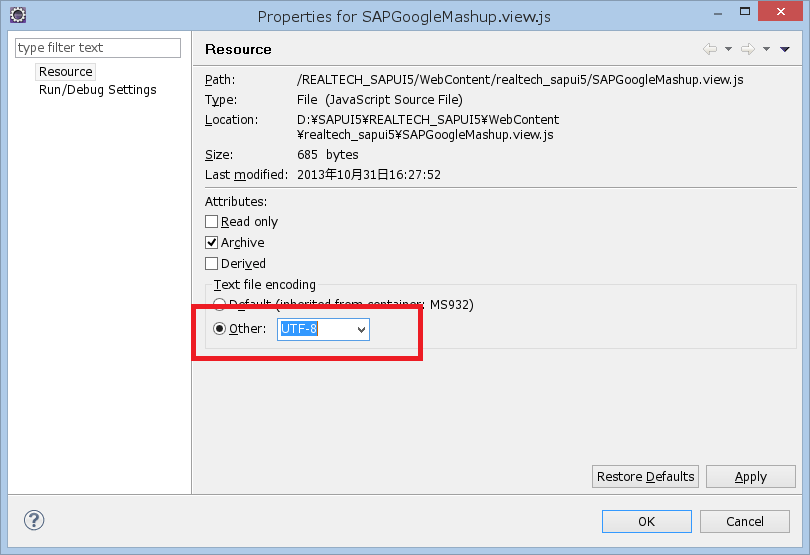Click the Resource page heading
810x555 pixels.
(238, 49)
